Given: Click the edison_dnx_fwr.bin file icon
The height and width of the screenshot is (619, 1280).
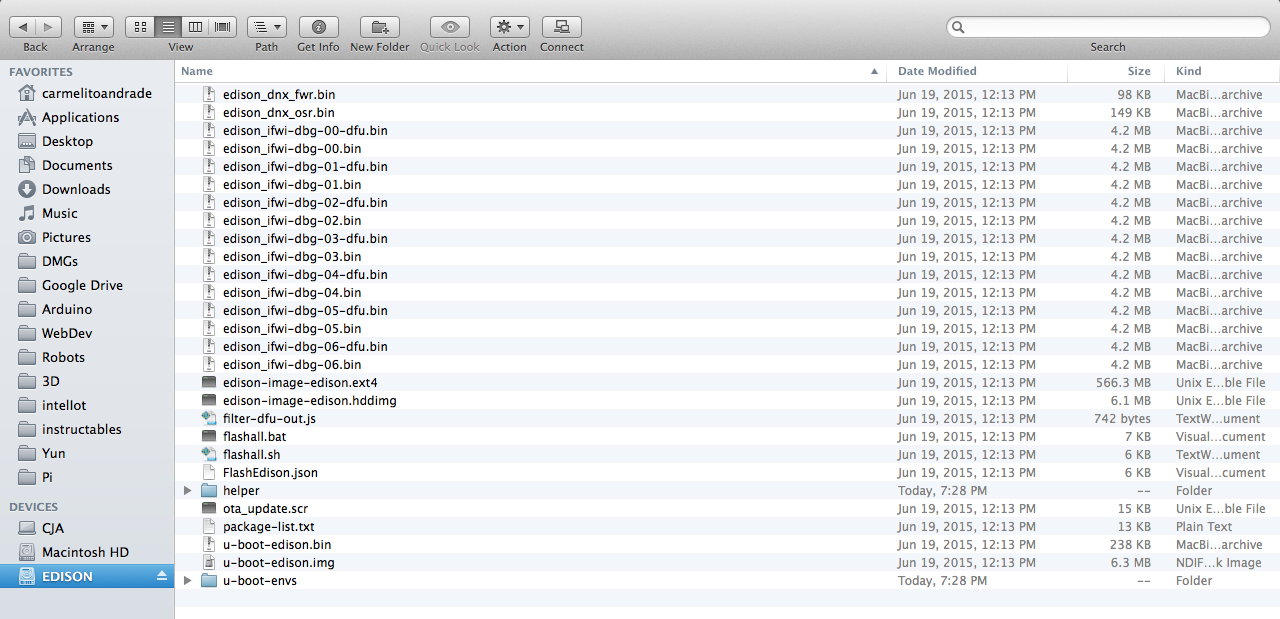Looking at the screenshot, I should pos(209,94).
